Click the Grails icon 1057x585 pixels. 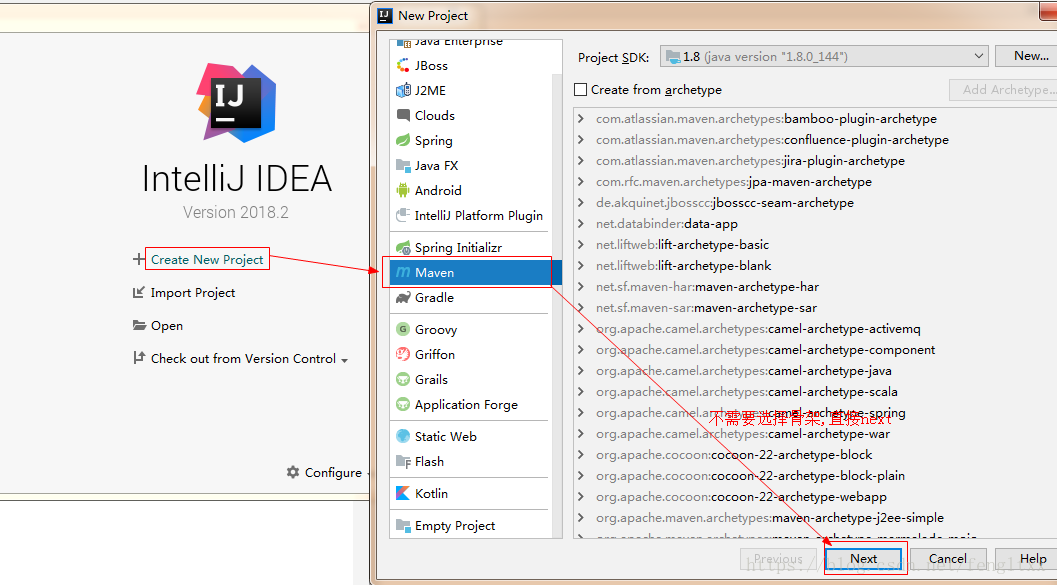point(403,379)
